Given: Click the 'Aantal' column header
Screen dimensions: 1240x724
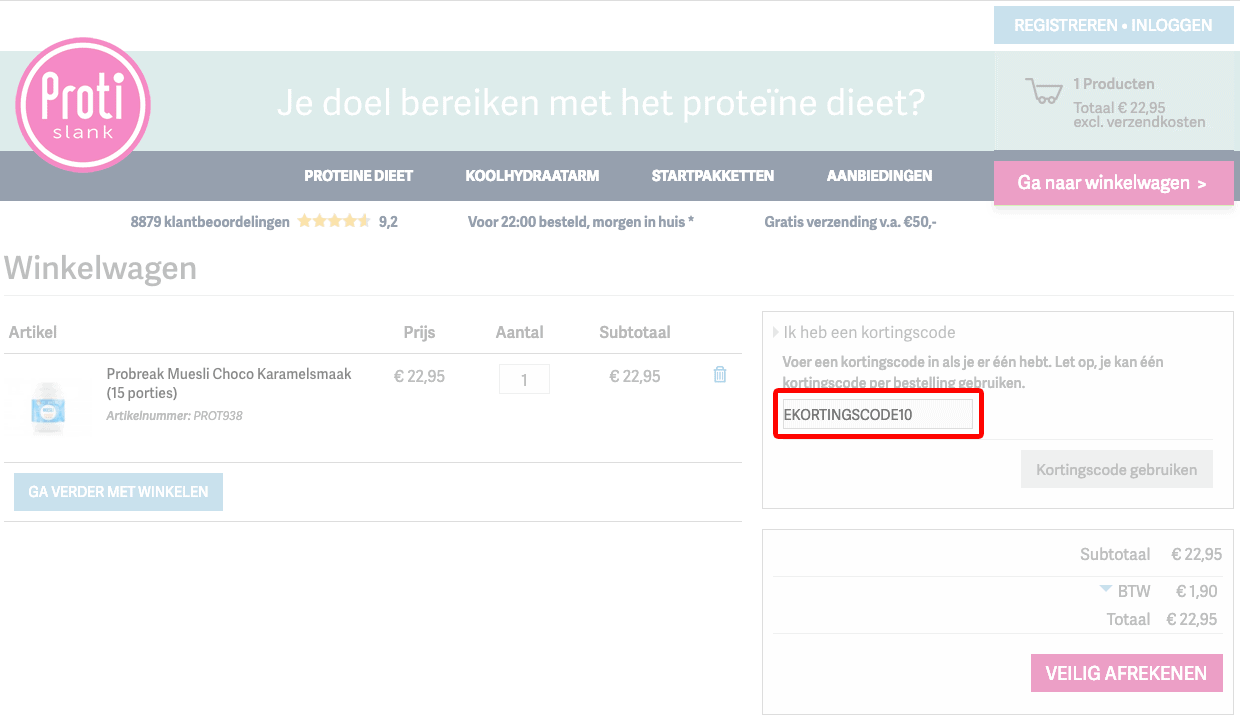Looking at the screenshot, I should coord(520,332).
